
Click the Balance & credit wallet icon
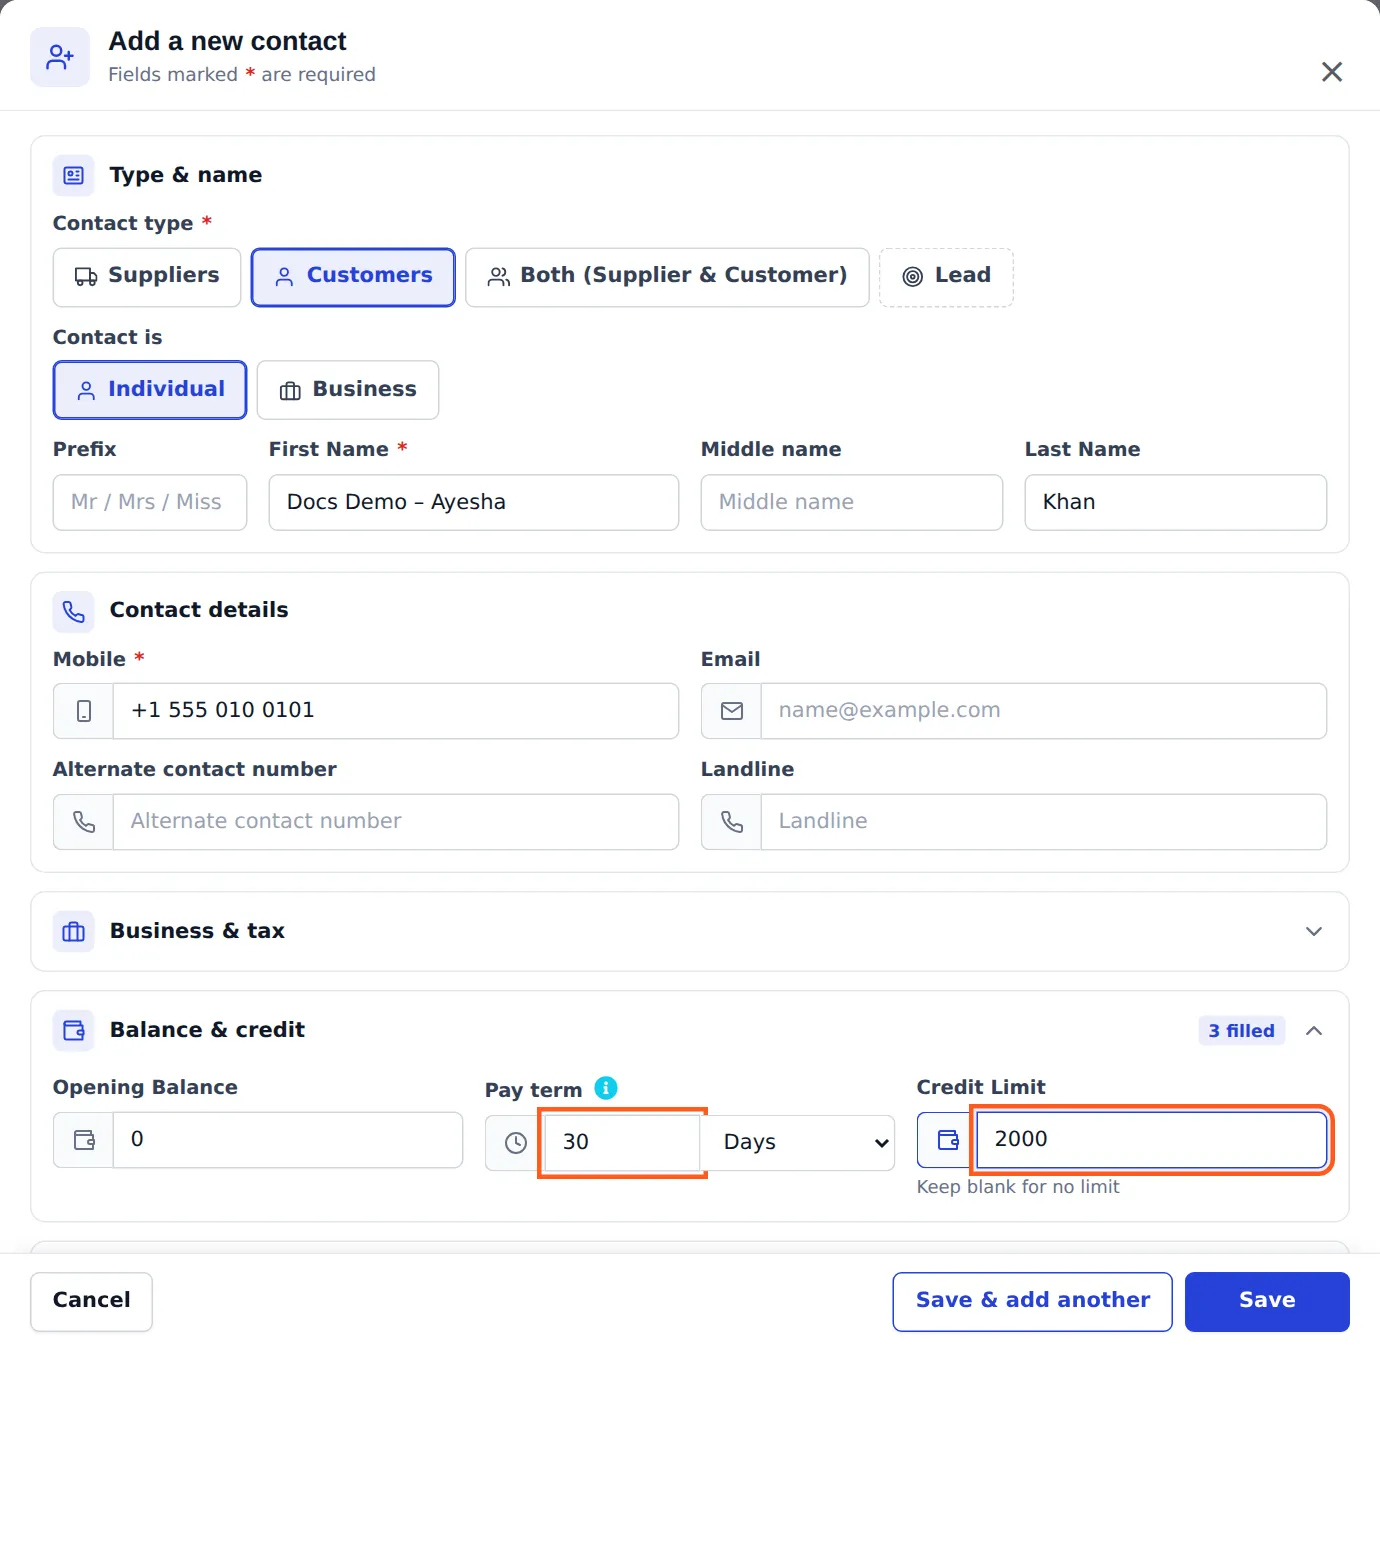click(x=74, y=1031)
